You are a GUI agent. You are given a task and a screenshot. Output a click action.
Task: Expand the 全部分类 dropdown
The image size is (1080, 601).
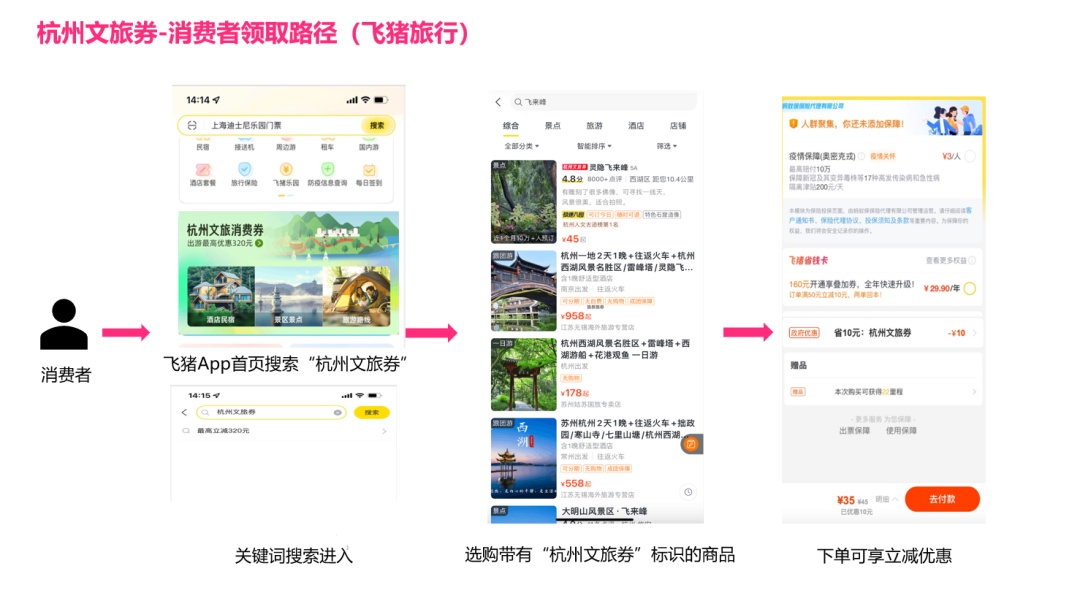[521, 146]
